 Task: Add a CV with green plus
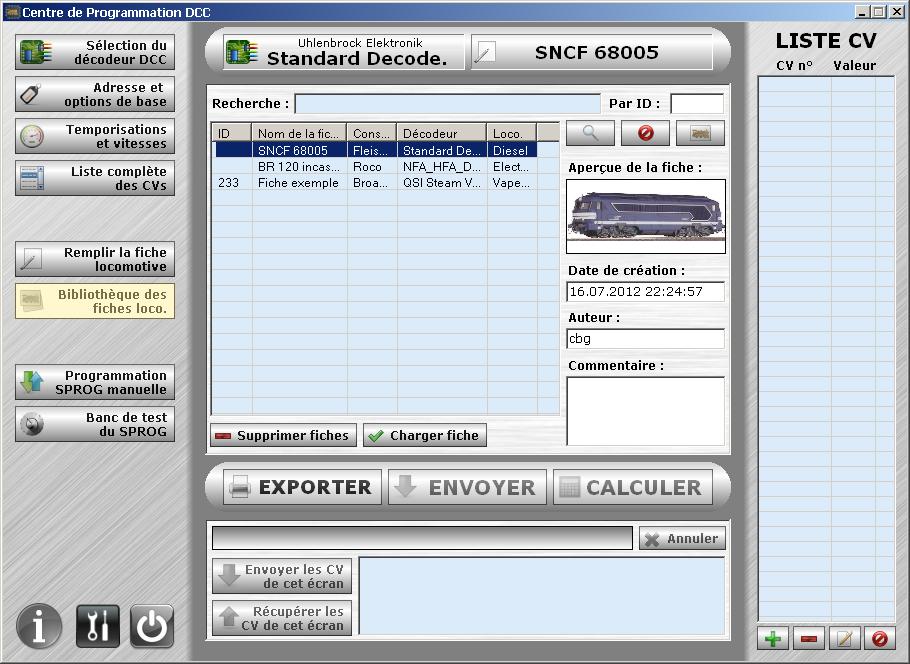[772, 639]
